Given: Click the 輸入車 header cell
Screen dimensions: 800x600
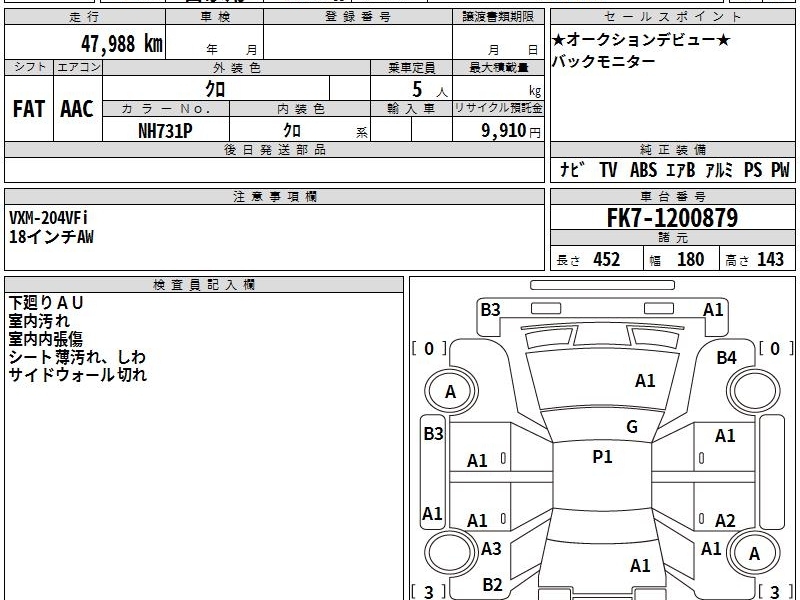Looking at the screenshot, I should click(x=412, y=109).
